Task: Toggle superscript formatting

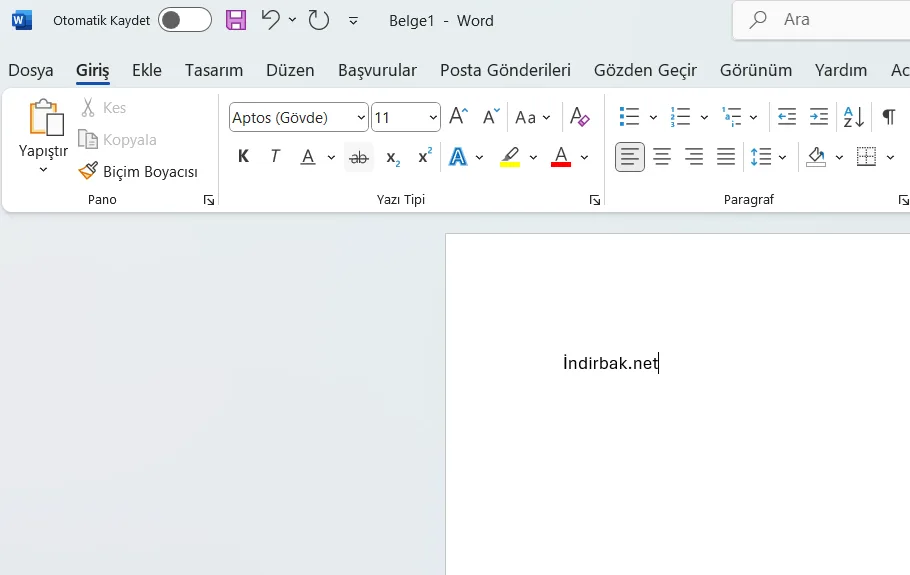Action: coord(425,156)
